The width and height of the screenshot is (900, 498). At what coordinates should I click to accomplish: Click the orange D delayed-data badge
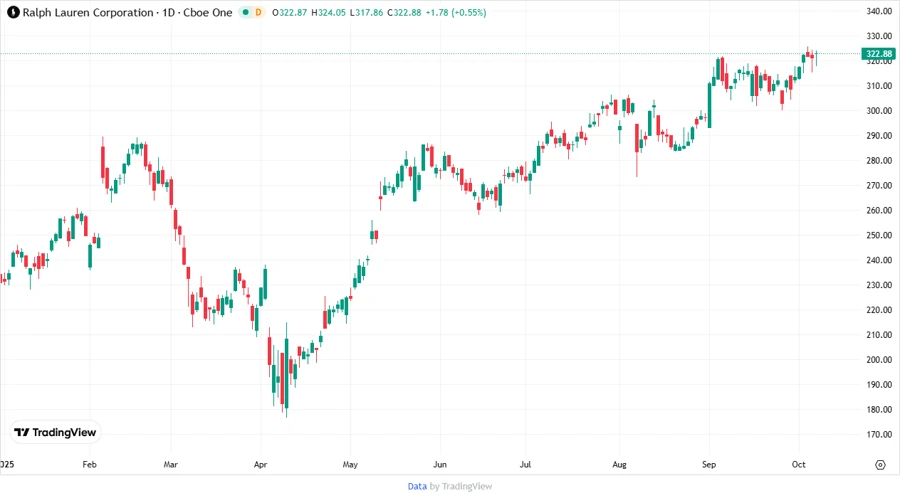pyautogui.click(x=259, y=12)
